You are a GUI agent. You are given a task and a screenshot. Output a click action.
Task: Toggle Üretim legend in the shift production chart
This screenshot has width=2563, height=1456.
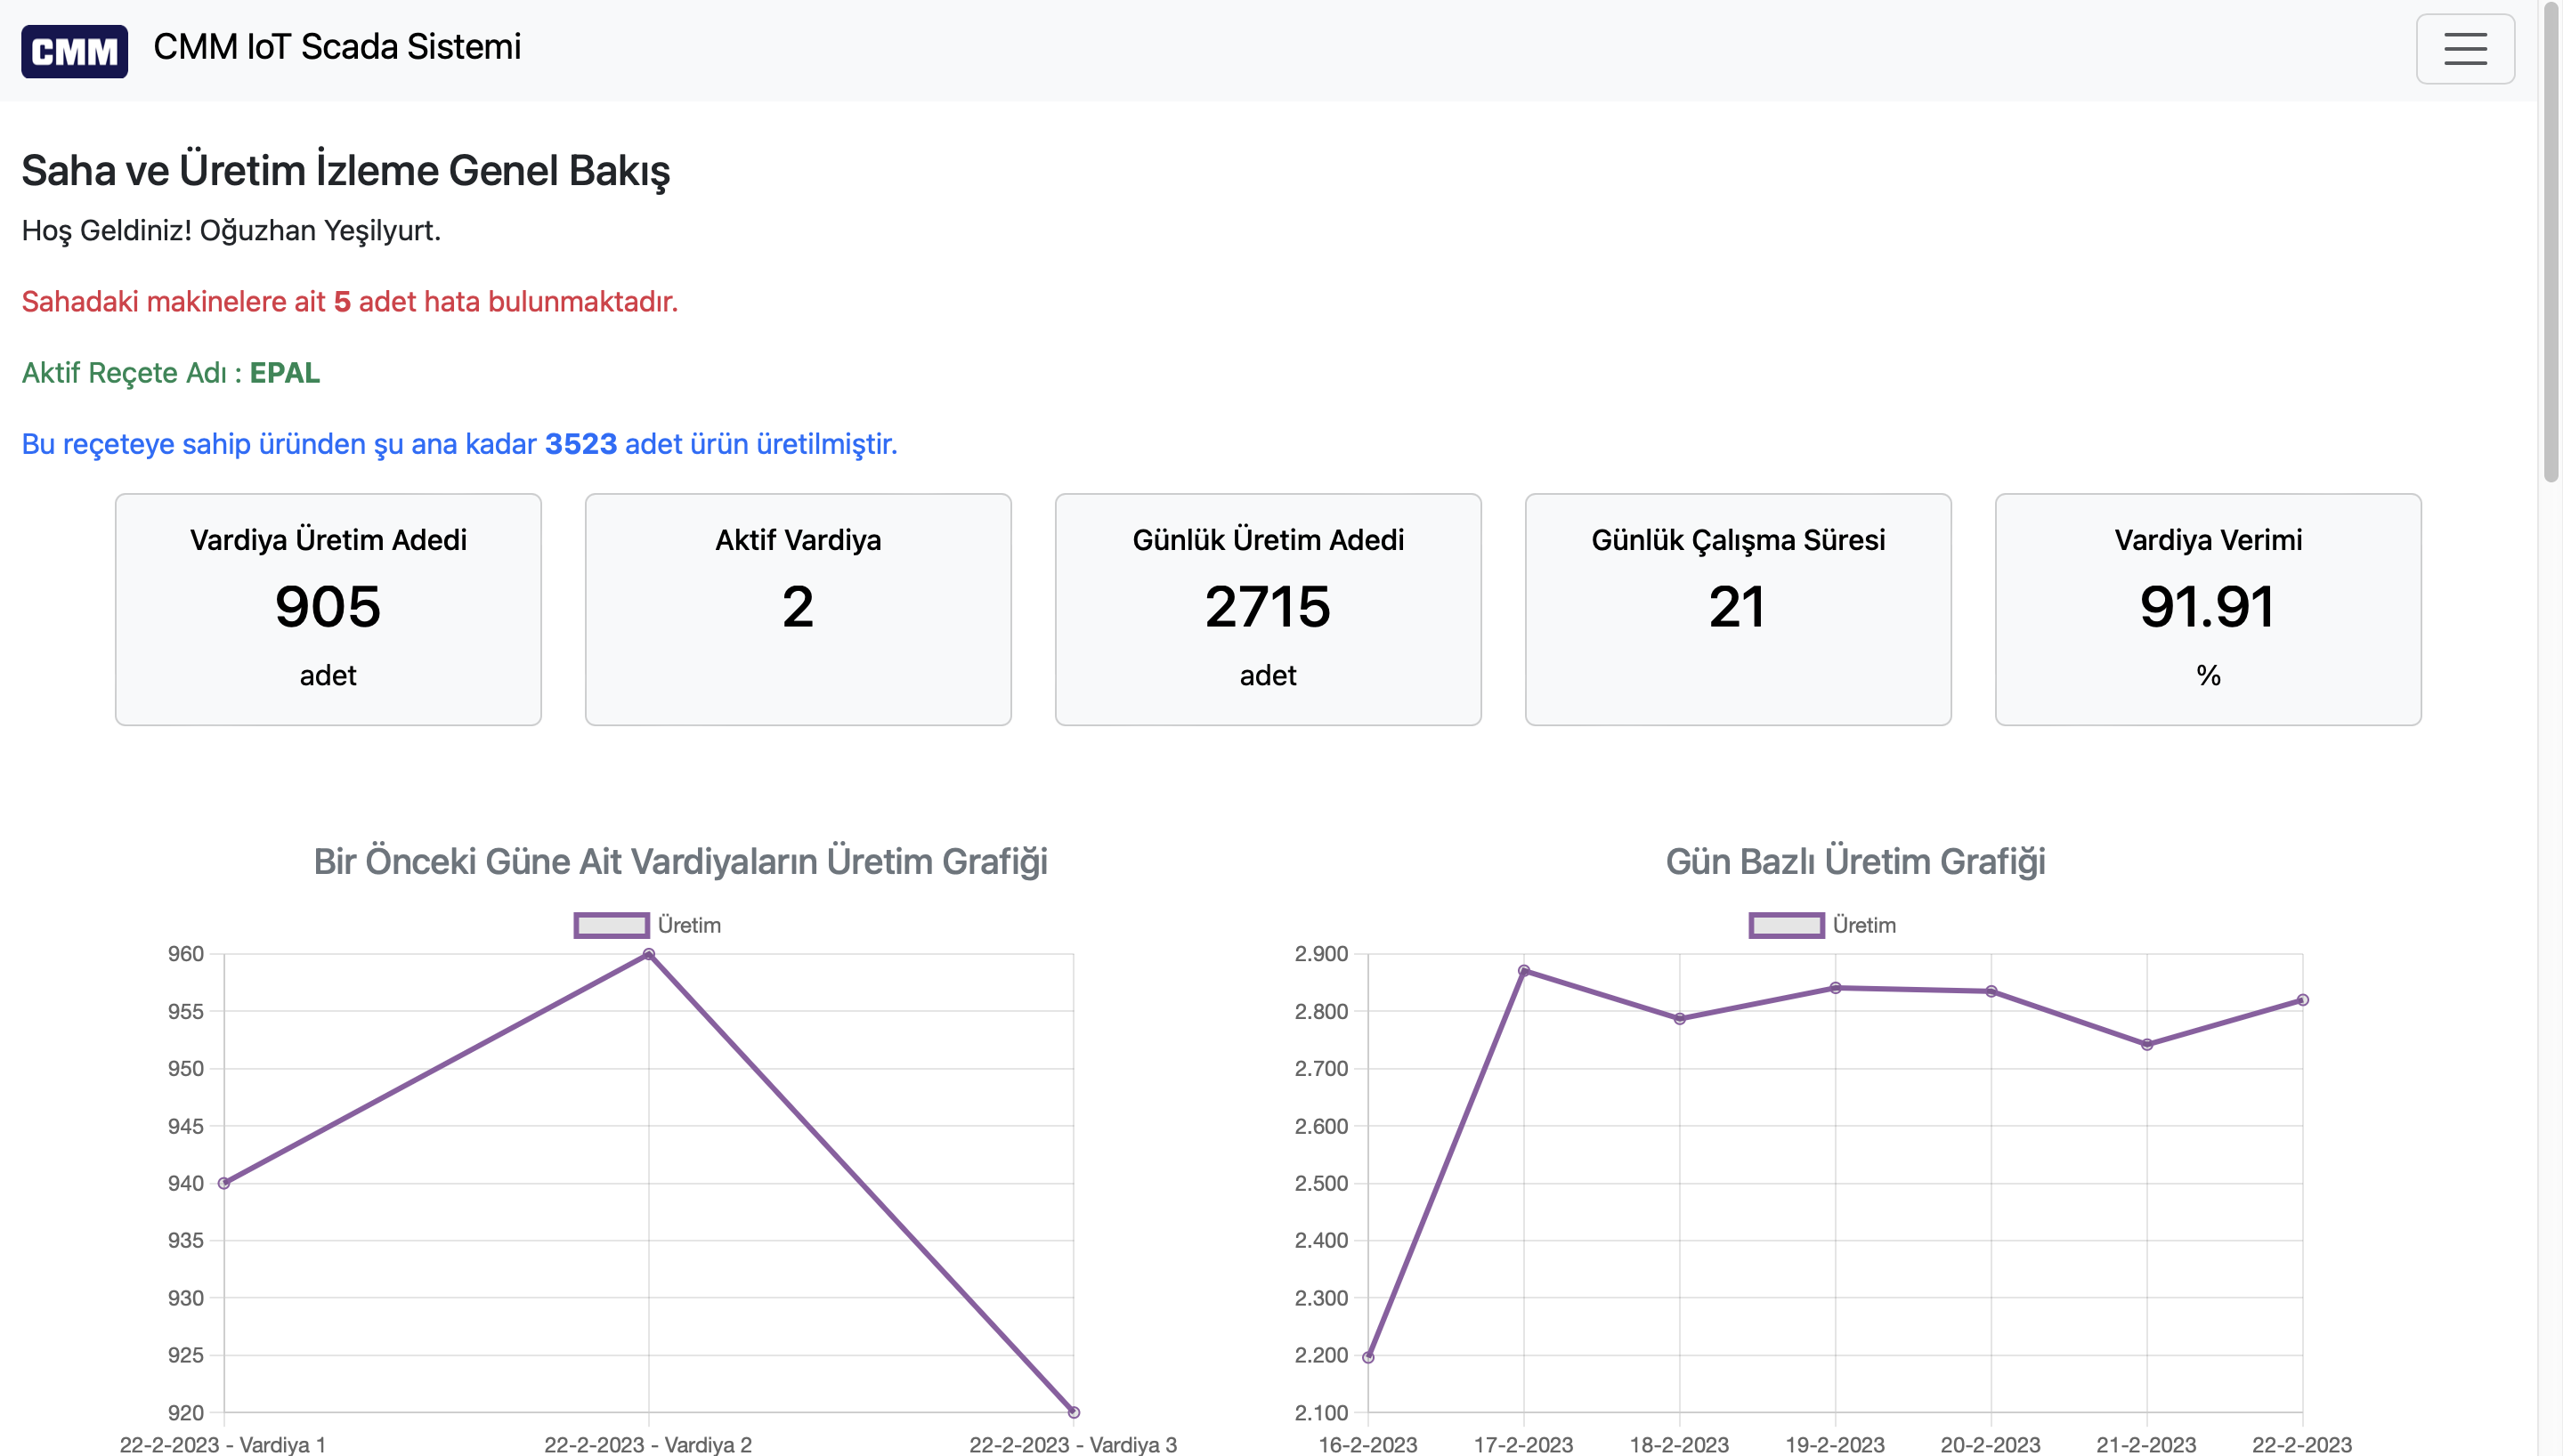(x=689, y=925)
